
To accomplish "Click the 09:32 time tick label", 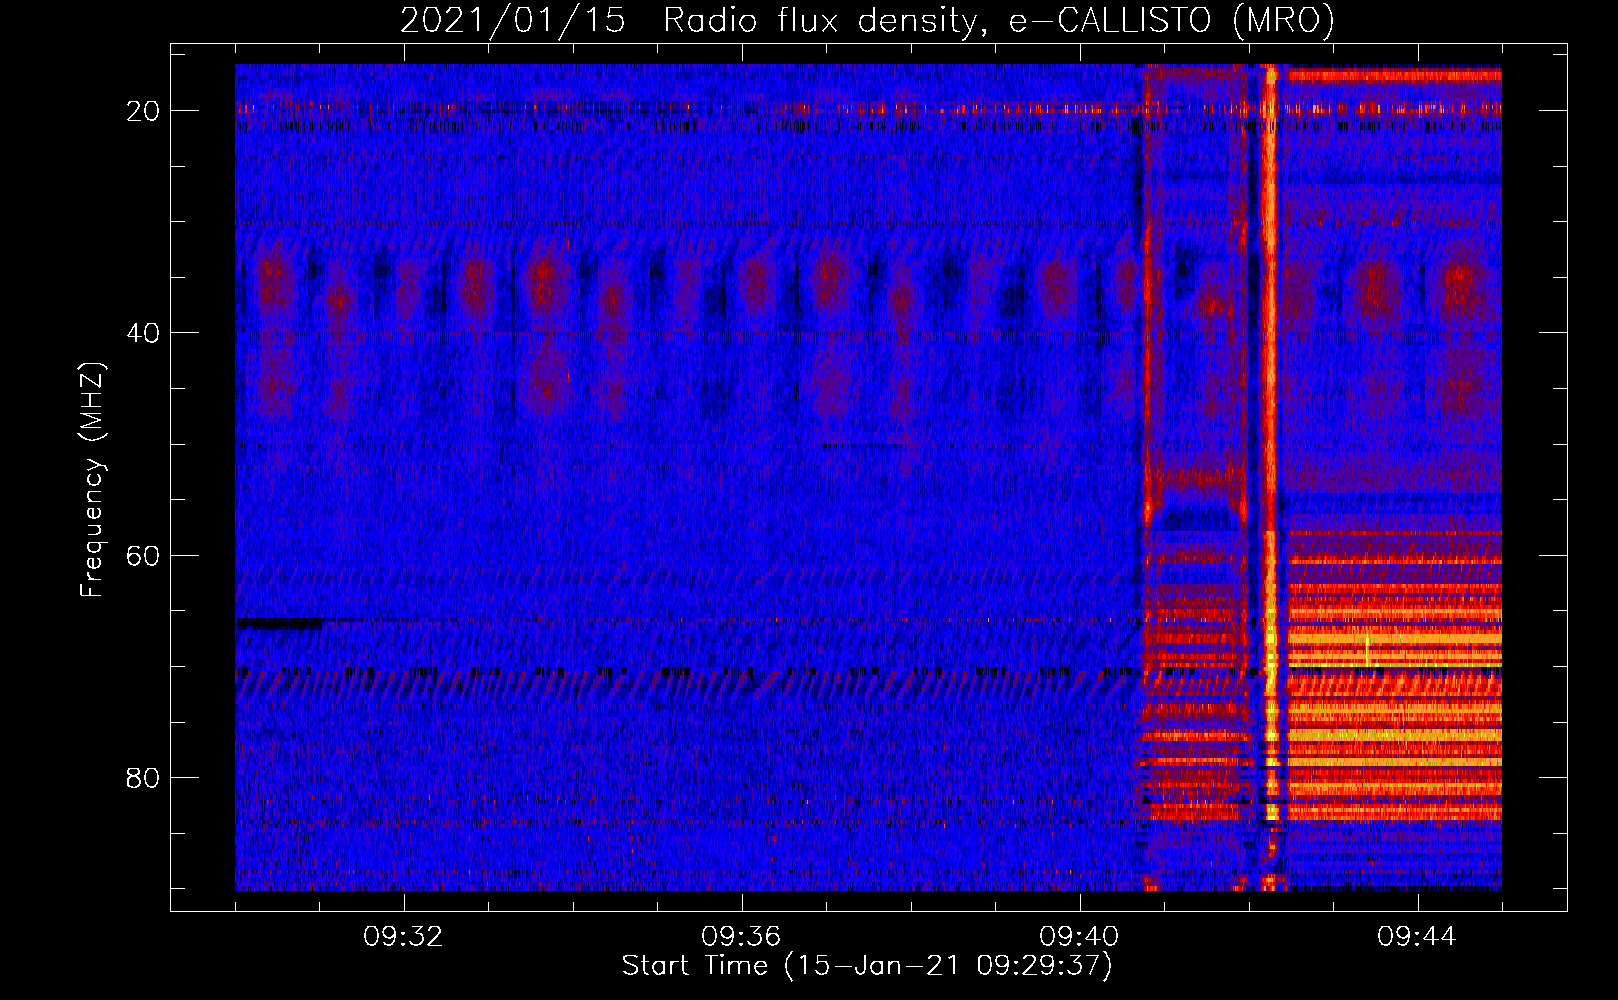I will tap(403, 937).
